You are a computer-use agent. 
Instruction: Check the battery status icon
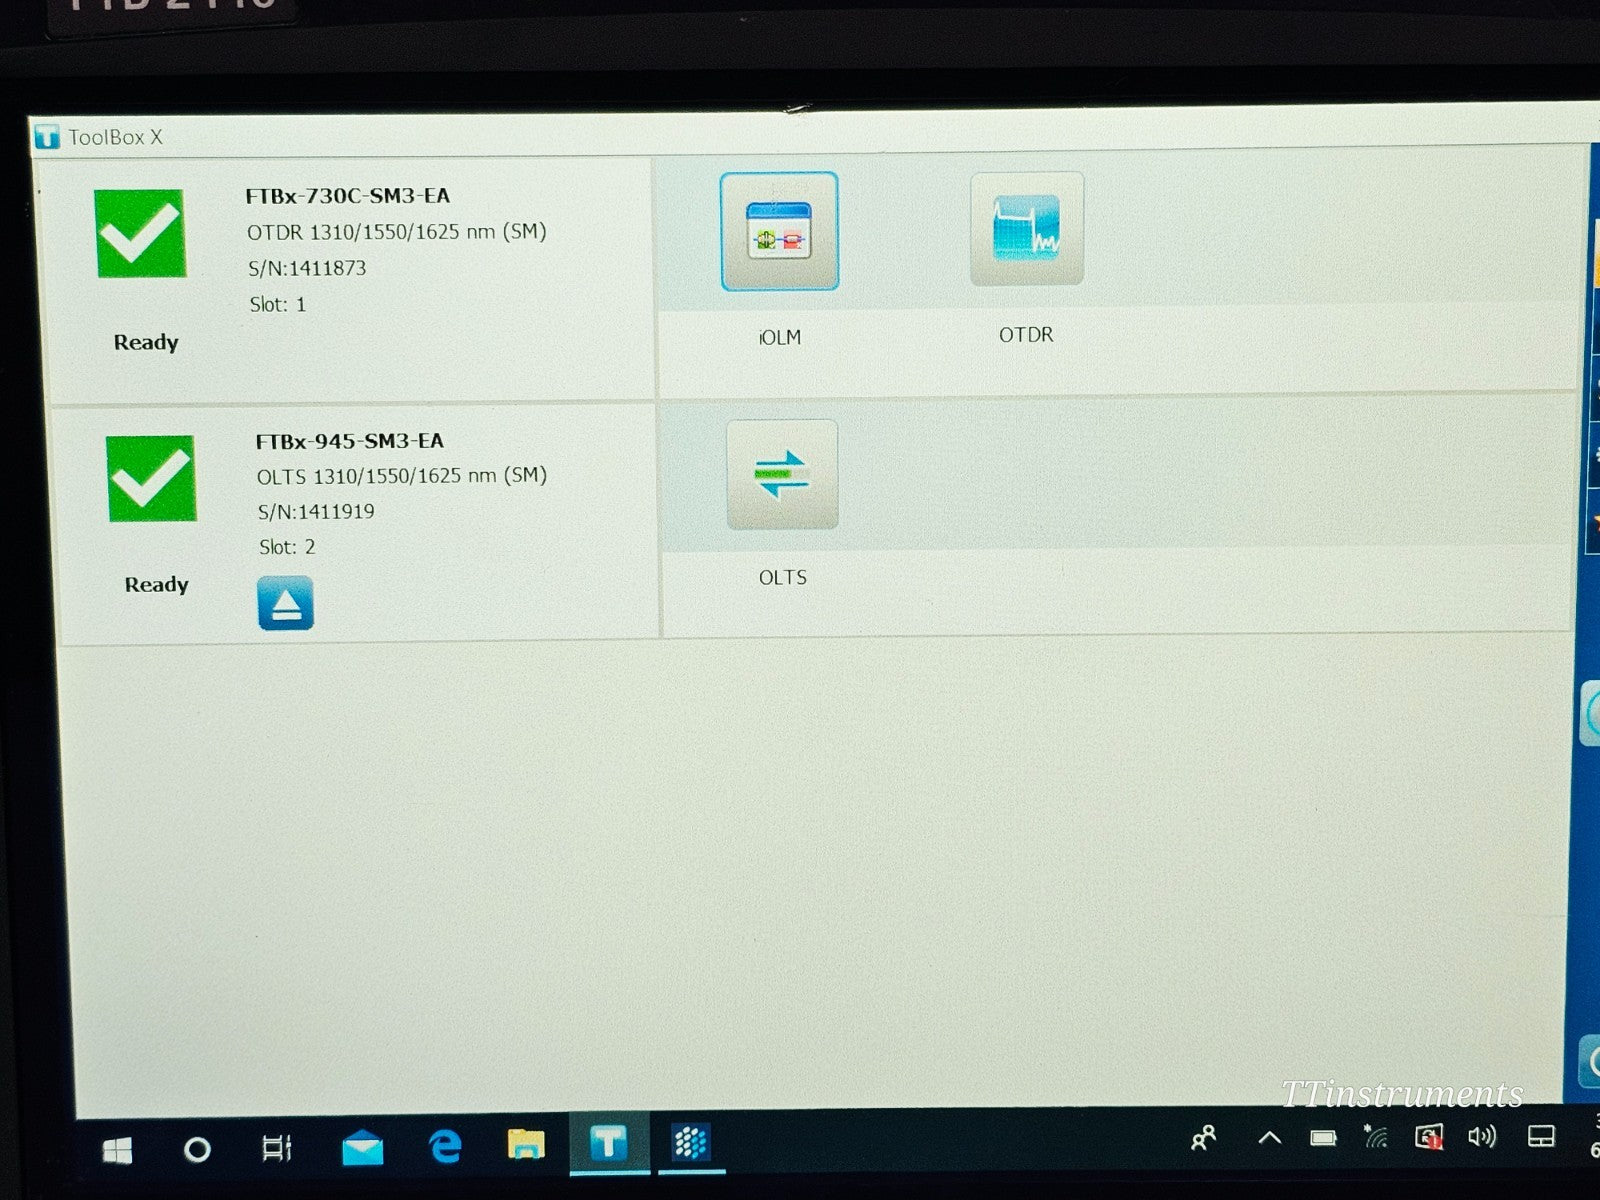1323,1138
